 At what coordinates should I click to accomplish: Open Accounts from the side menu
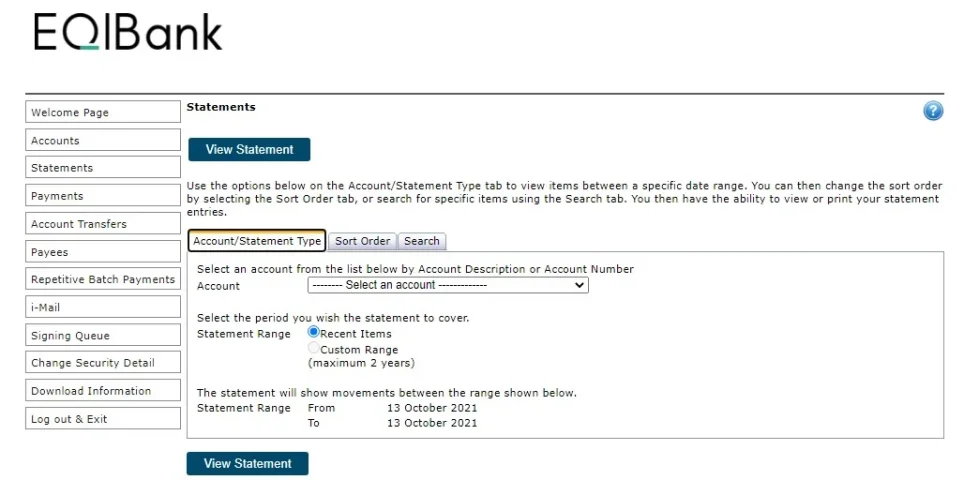coord(103,140)
